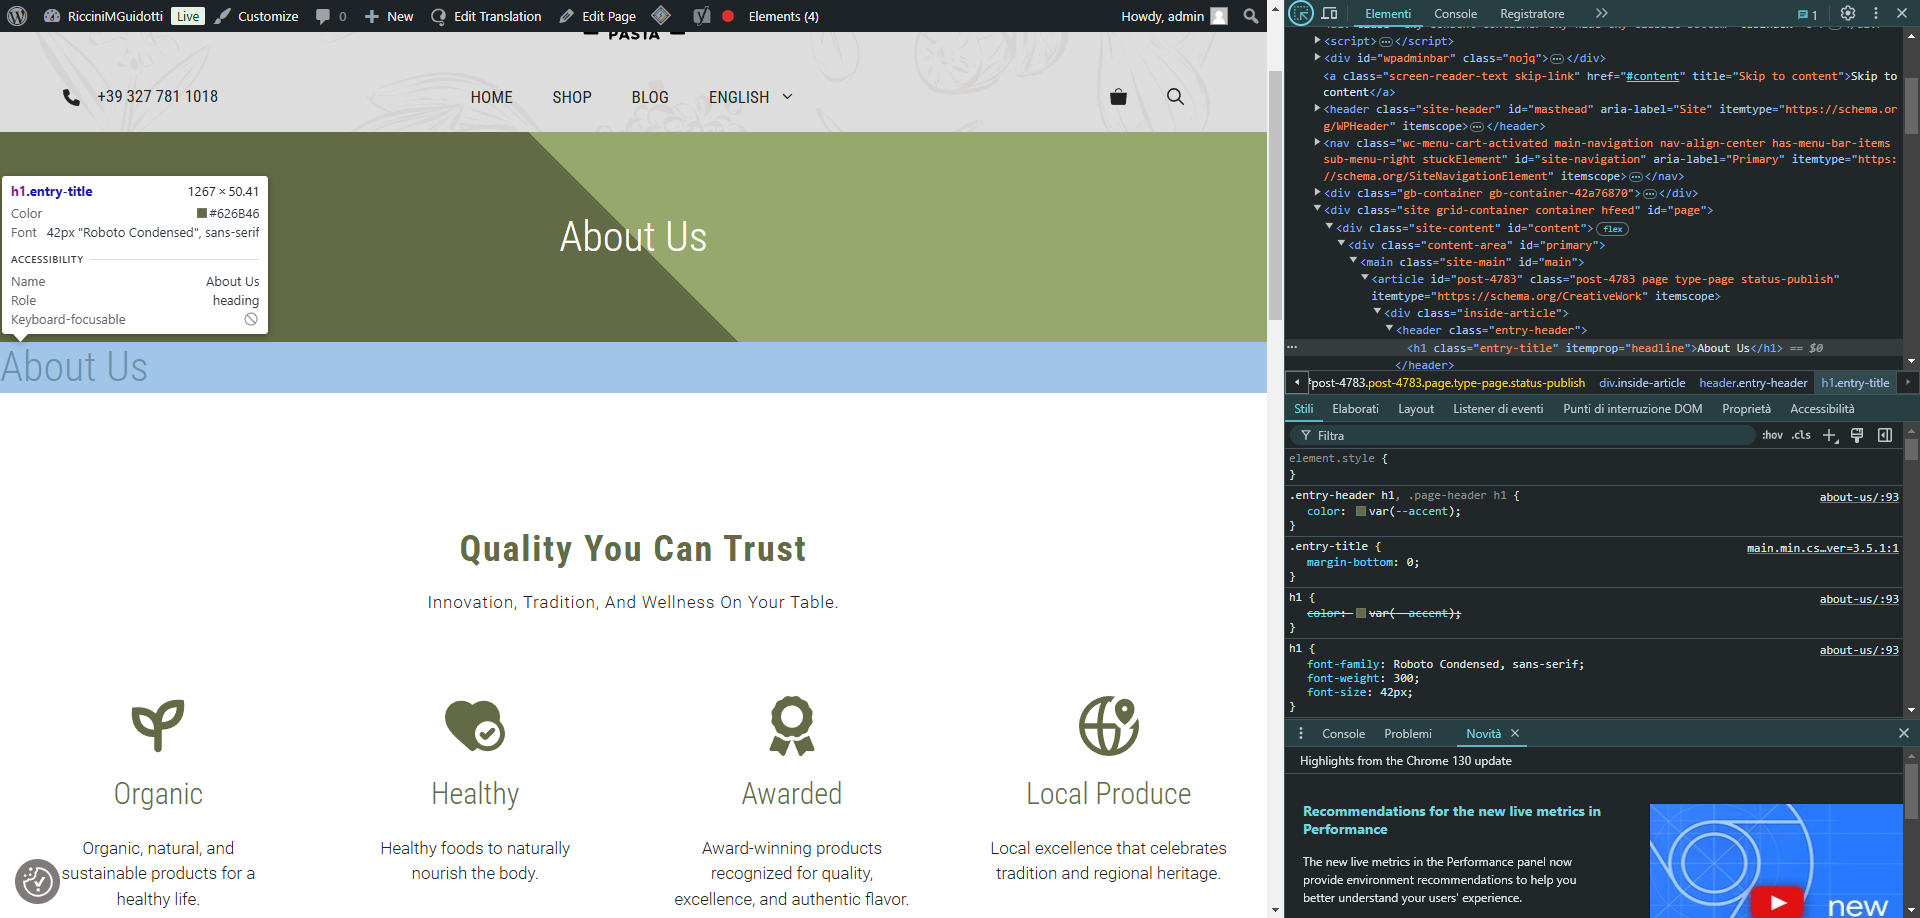Click the phone icon beside the number
The height and width of the screenshot is (918, 1920).
point(71,97)
